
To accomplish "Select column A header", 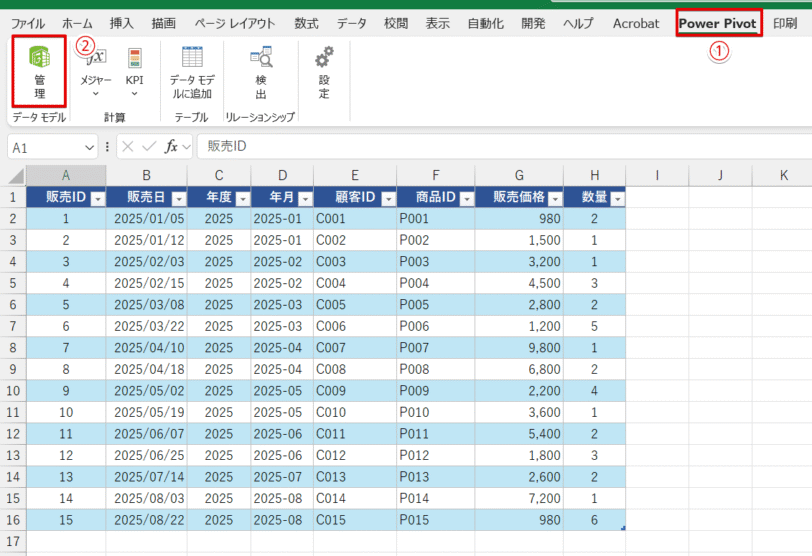I will pos(66,175).
